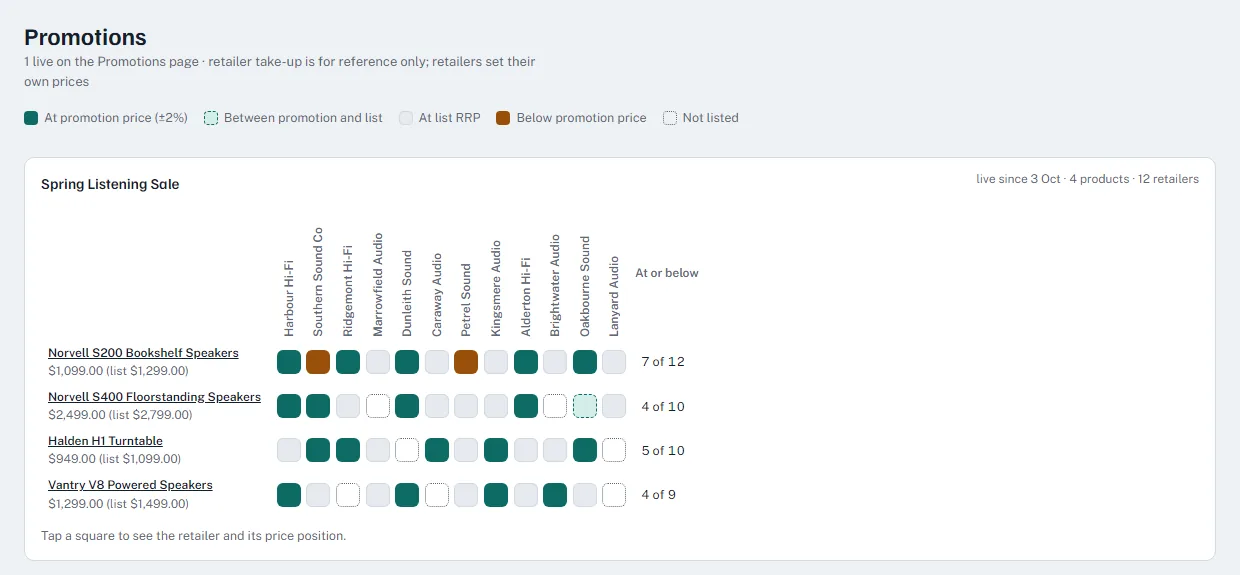
Task: Tap Ridgemont Hi-Fi square for Vantry V8
Action: pyautogui.click(x=348, y=494)
